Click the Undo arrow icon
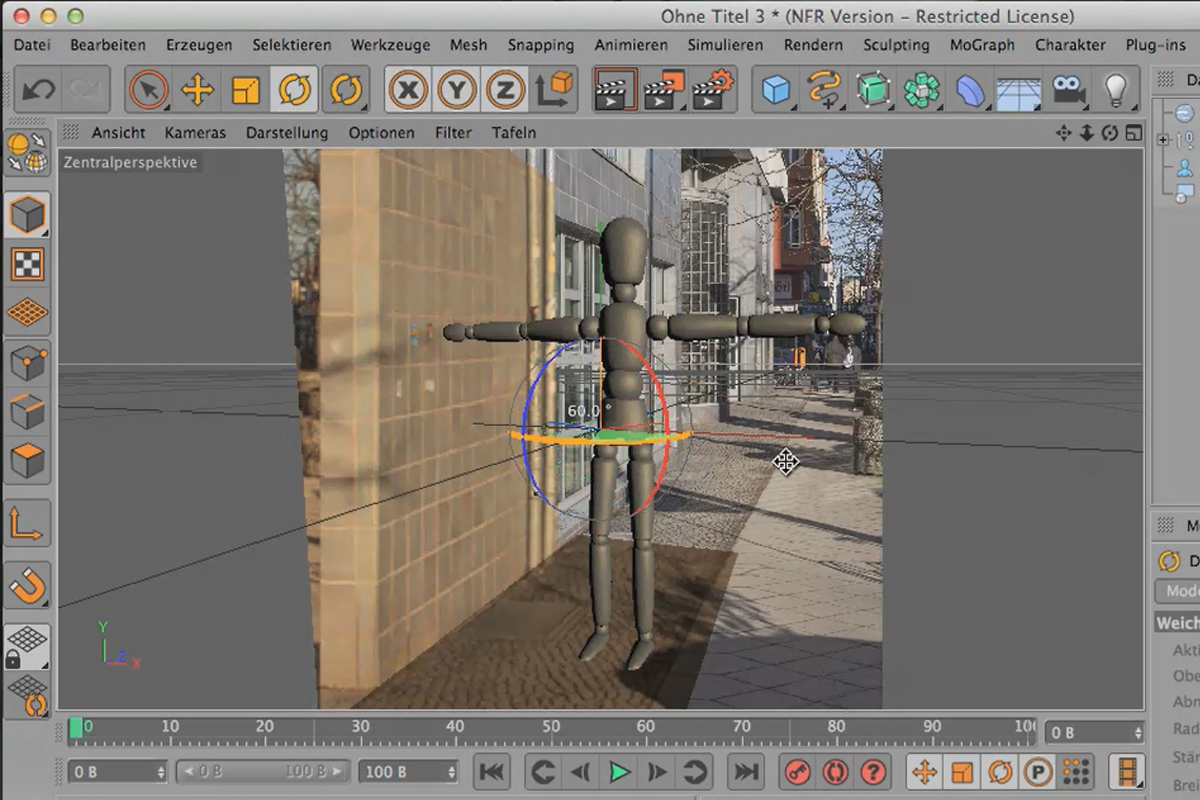The height and width of the screenshot is (800, 1200). 39,91
